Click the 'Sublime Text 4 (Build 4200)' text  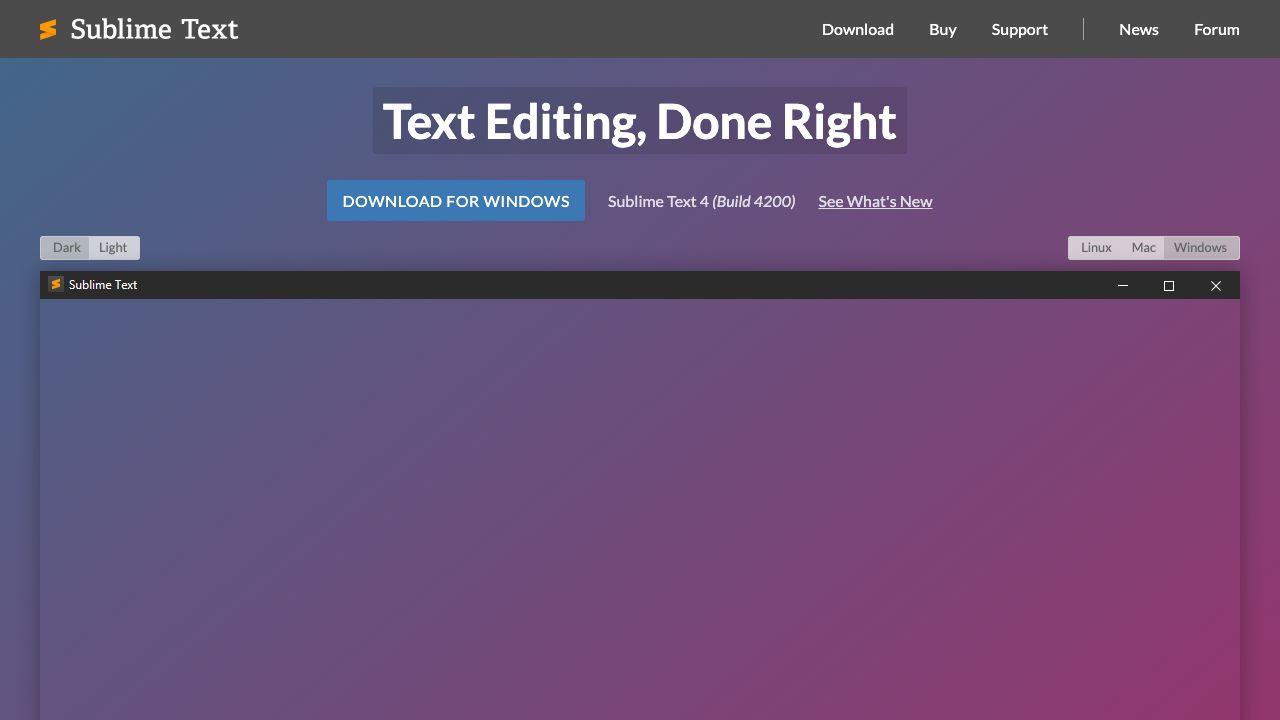tap(702, 201)
